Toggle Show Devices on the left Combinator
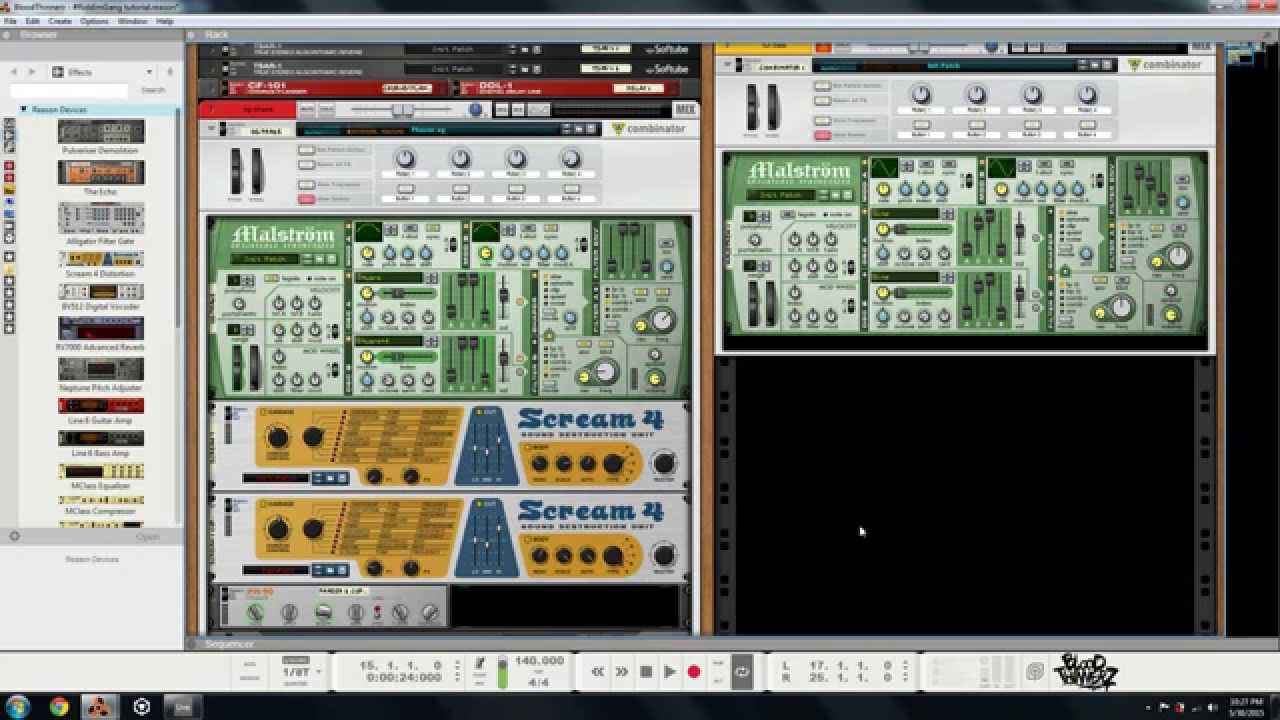 point(306,199)
